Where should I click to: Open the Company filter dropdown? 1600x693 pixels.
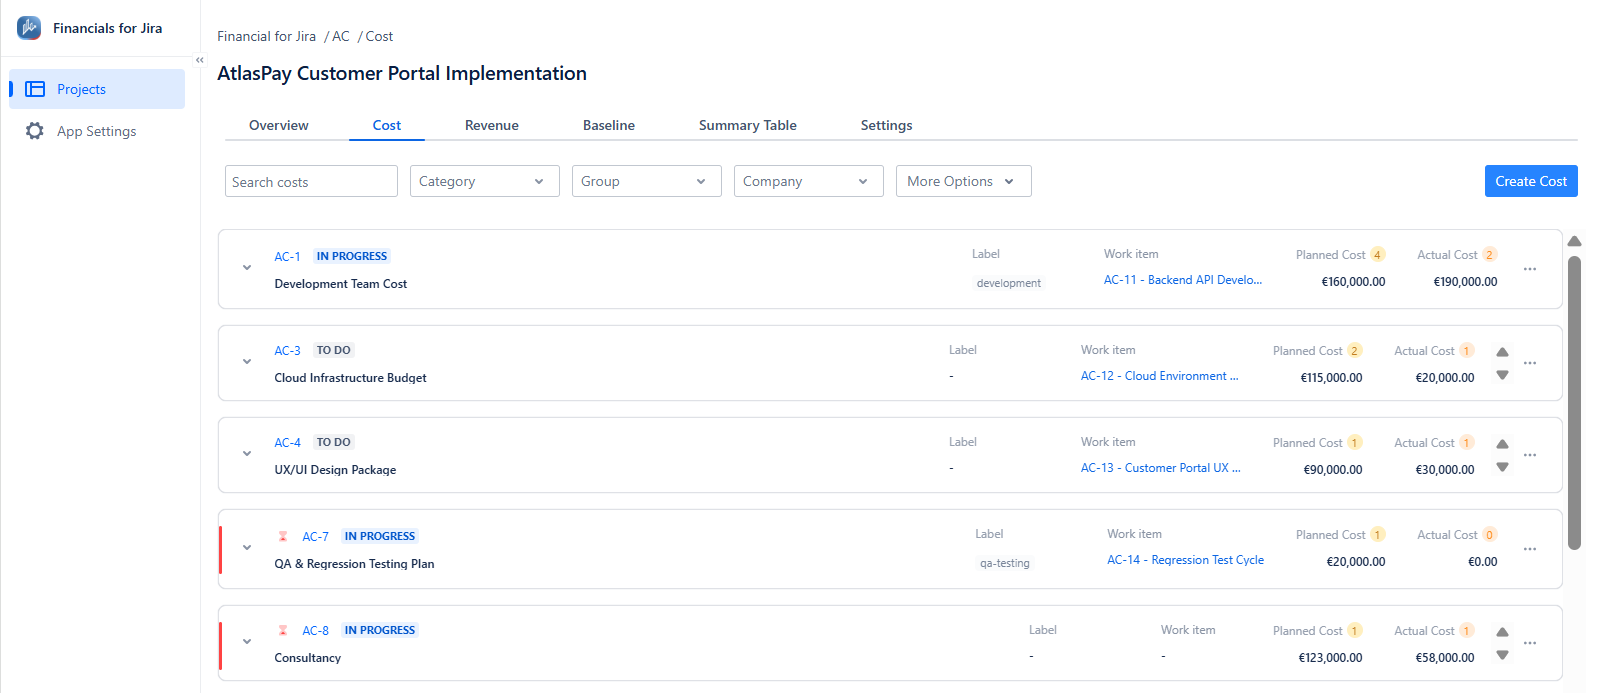pyautogui.click(x=809, y=181)
